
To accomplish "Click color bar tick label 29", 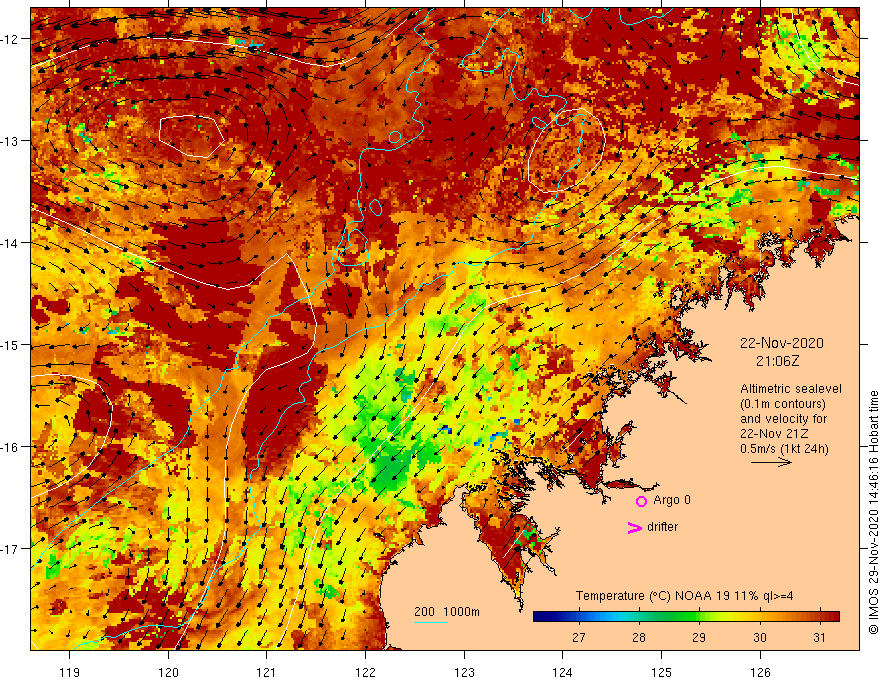I will point(699,638).
